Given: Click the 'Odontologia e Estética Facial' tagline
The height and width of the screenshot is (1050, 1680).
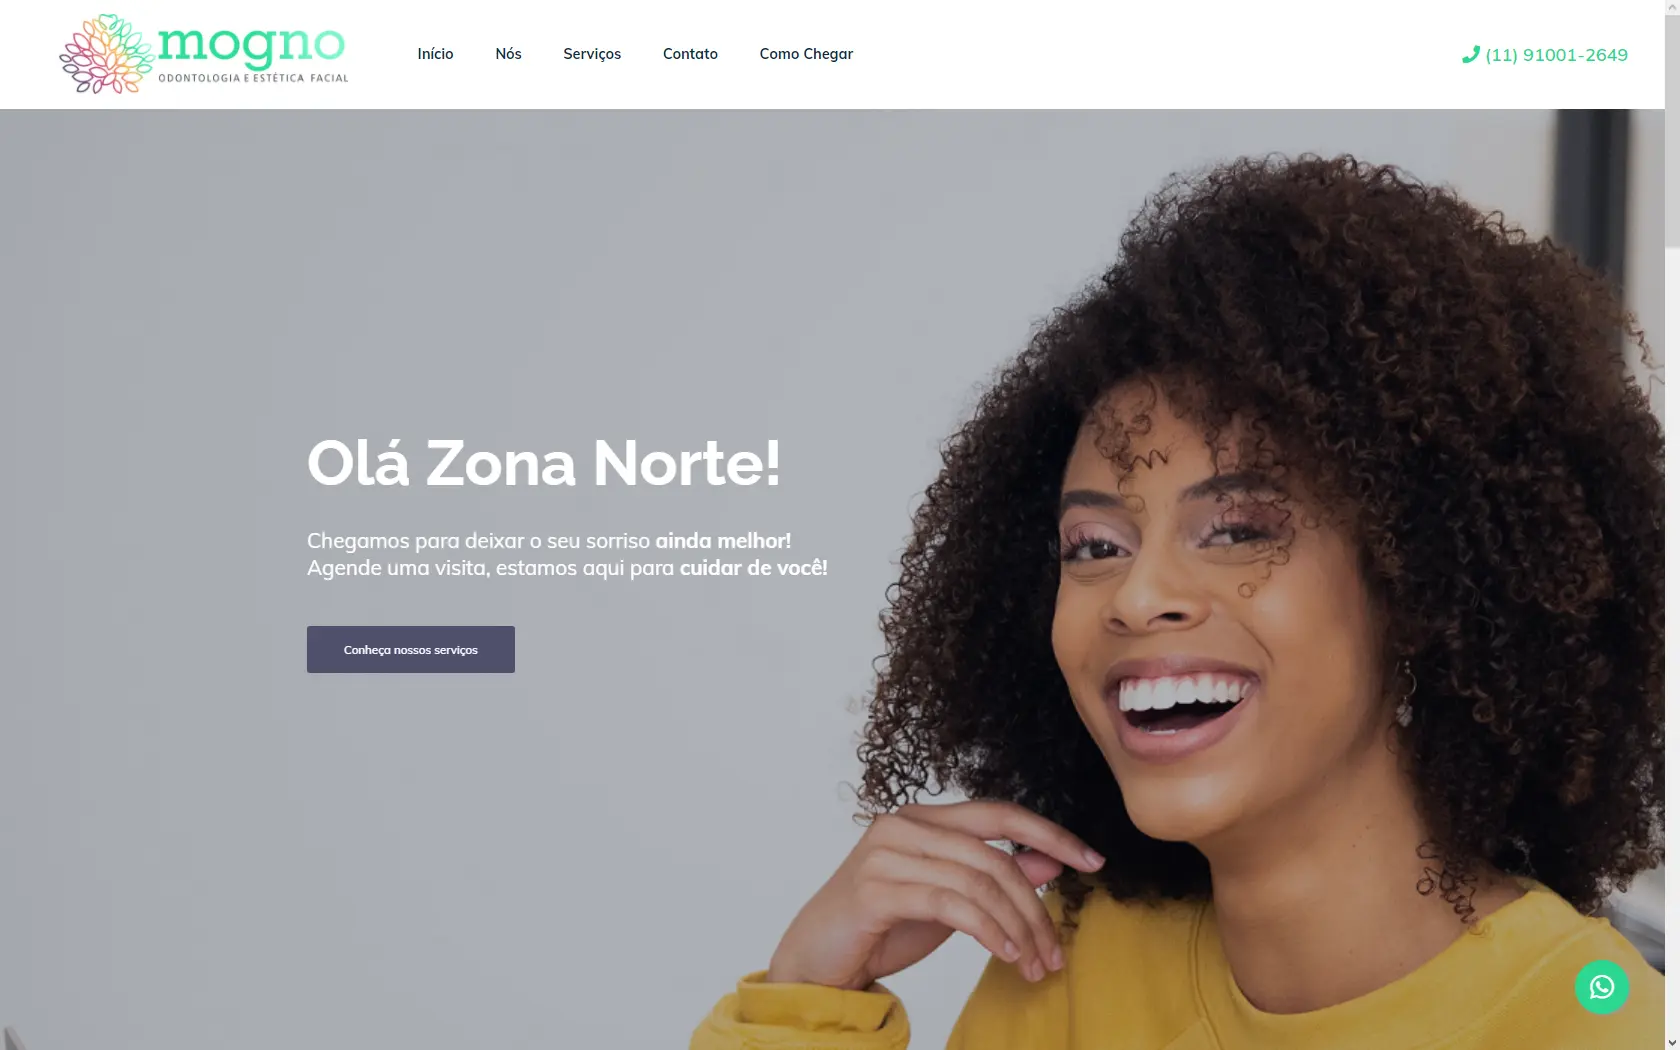Looking at the screenshot, I should [253, 78].
